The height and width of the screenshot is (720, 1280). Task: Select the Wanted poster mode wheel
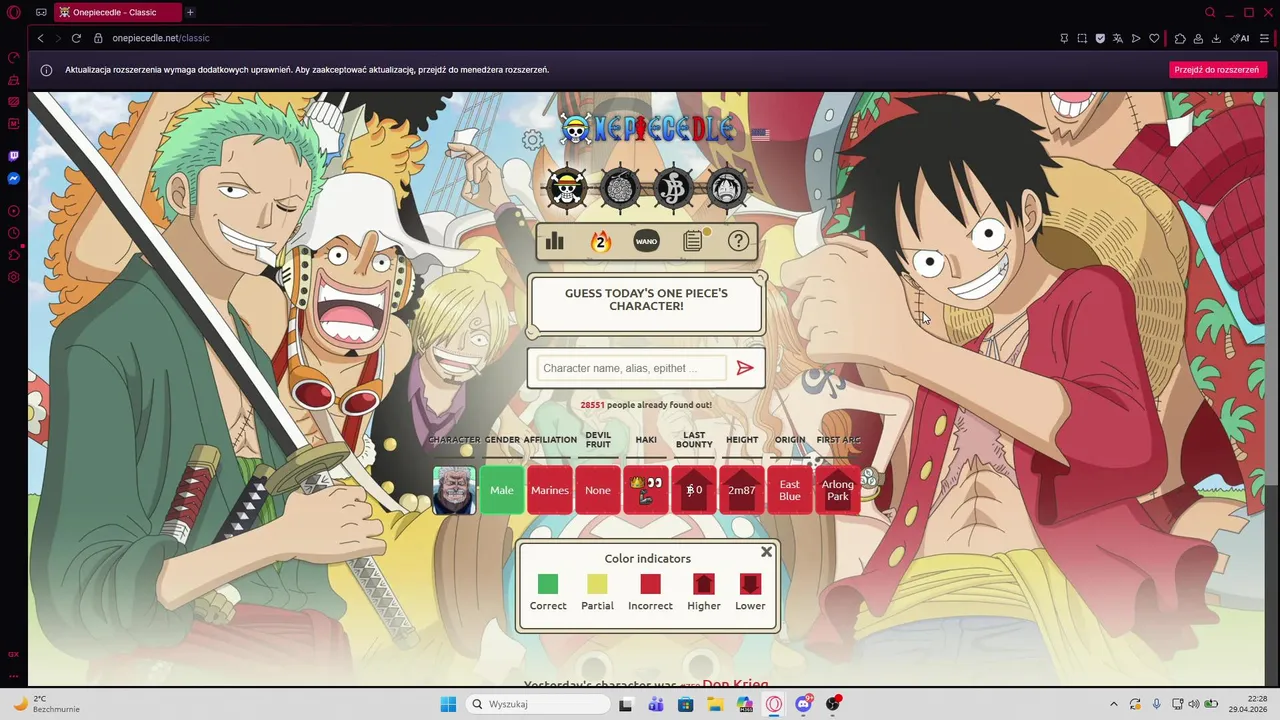[x=674, y=187]
